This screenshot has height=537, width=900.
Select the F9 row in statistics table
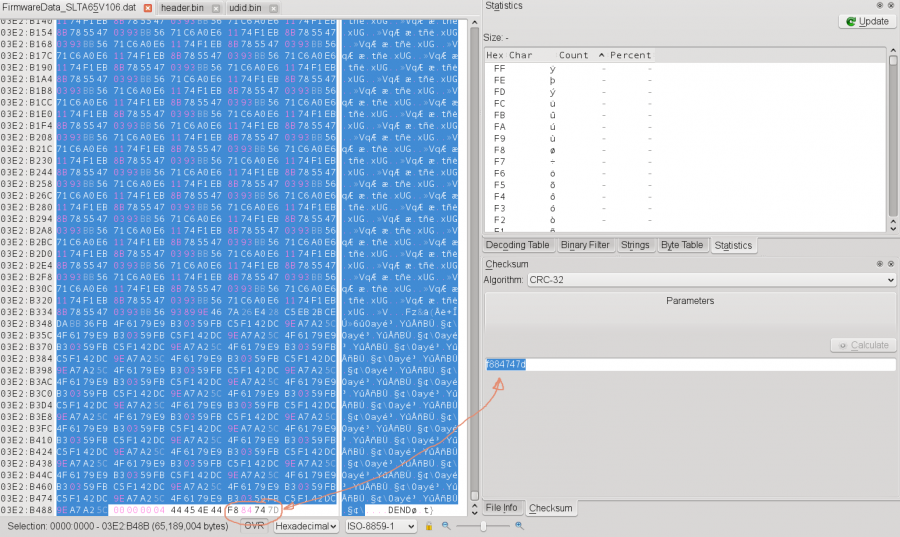click(685, 138)
